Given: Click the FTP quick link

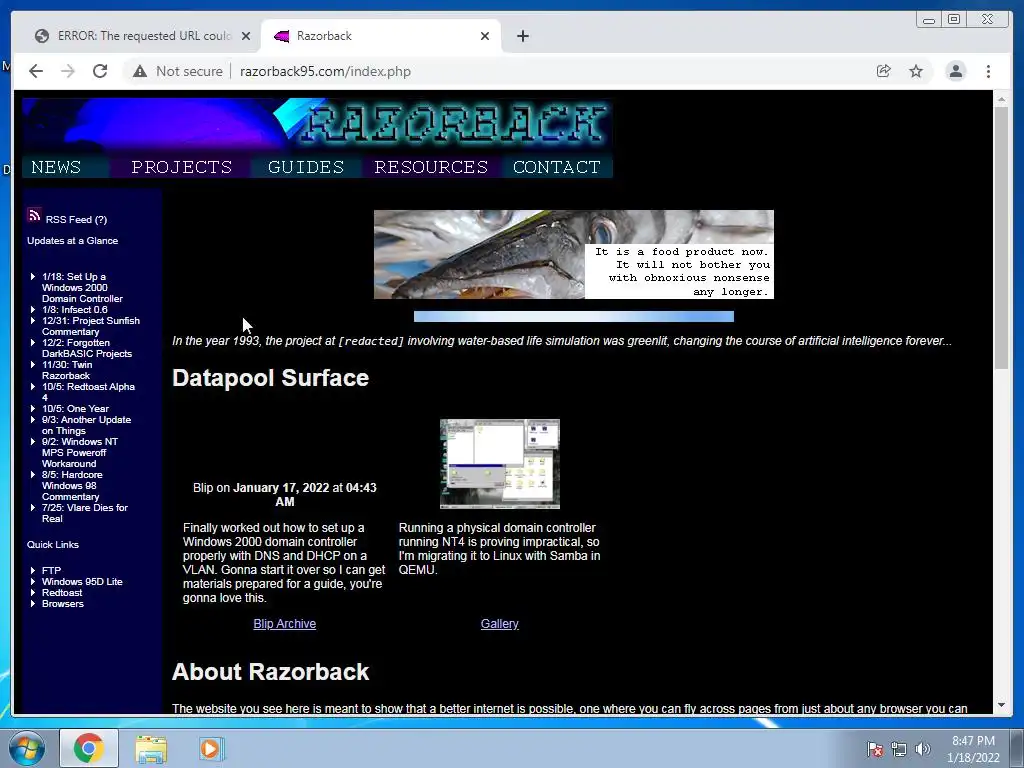Looking at the screenshot, I should pos(52,571).
